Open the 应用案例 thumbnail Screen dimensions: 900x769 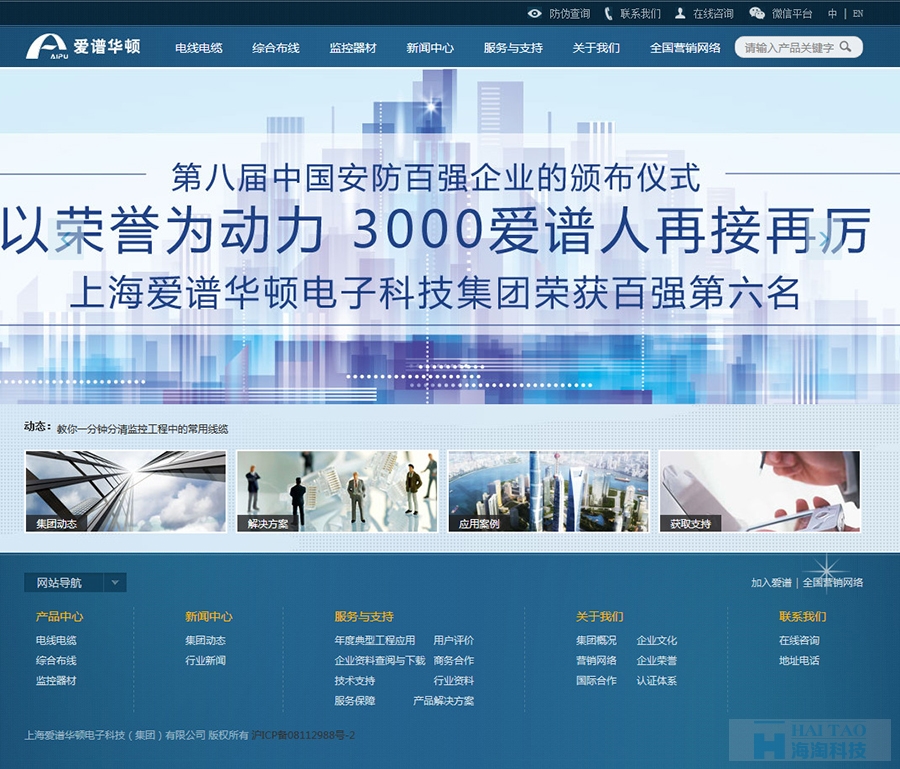coord(548,491)
